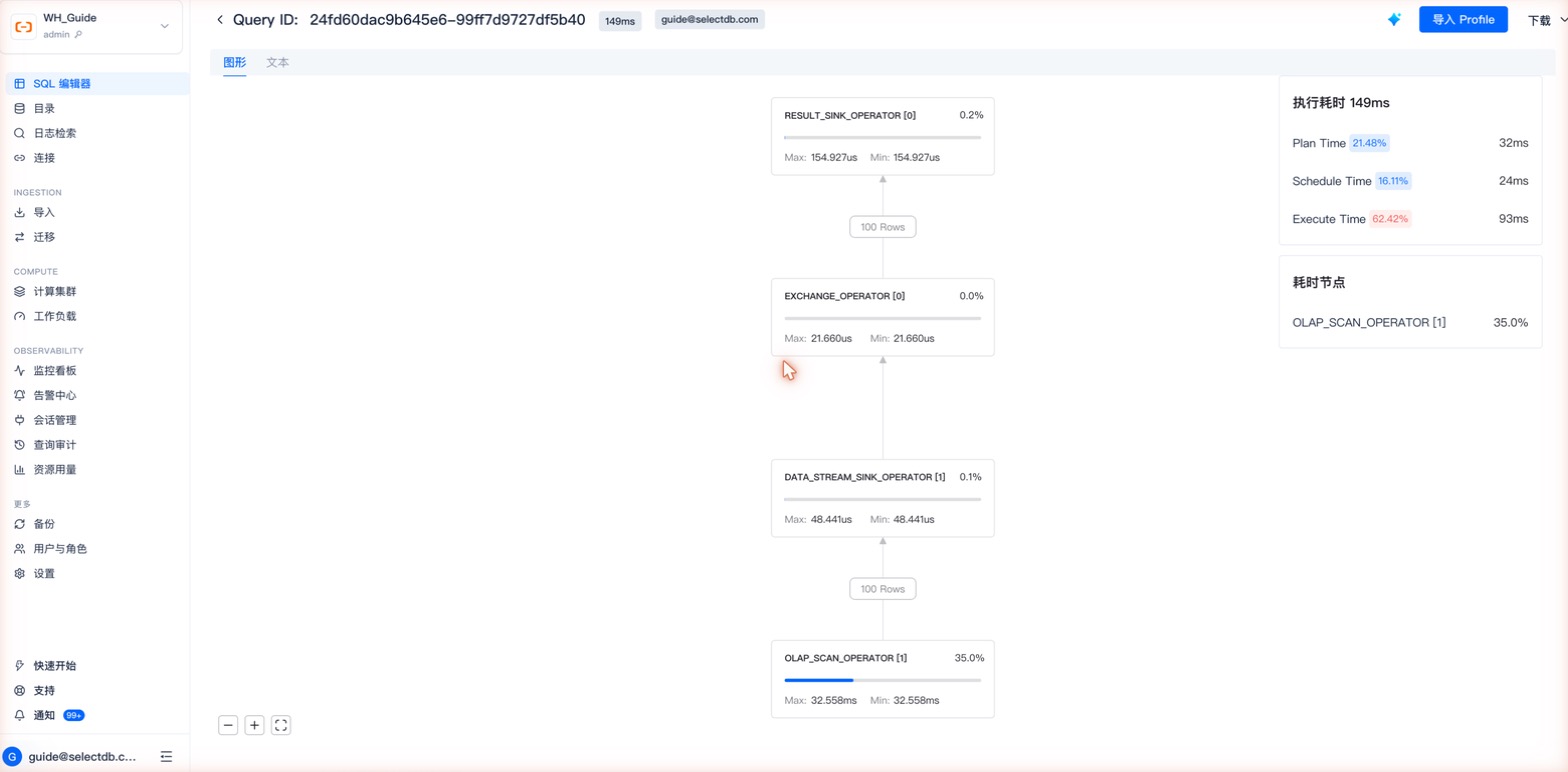Viewport: 1568px width, 772px height.
Task: Zoom in the graph with plus button
Action: [255, 725]
